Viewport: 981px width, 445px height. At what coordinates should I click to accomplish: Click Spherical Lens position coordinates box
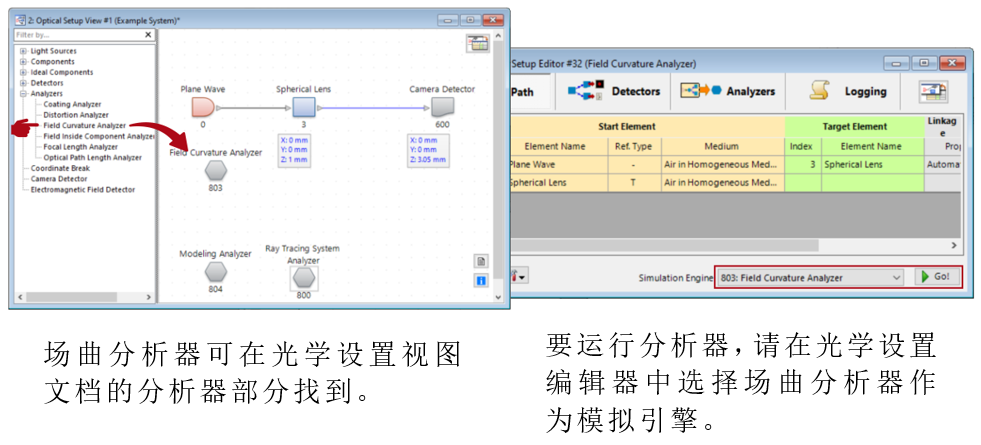[x=294, y=150]
